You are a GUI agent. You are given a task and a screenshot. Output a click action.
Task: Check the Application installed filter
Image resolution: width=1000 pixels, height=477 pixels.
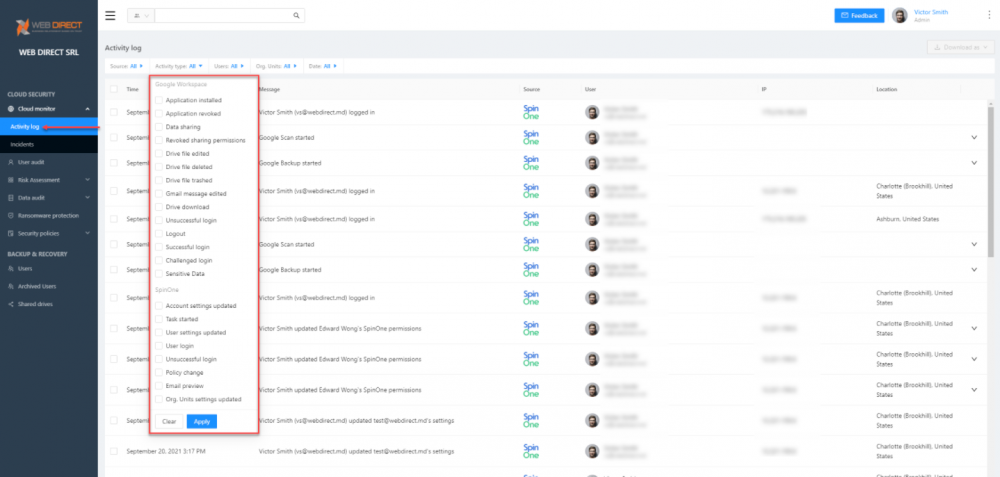[159, 100]
